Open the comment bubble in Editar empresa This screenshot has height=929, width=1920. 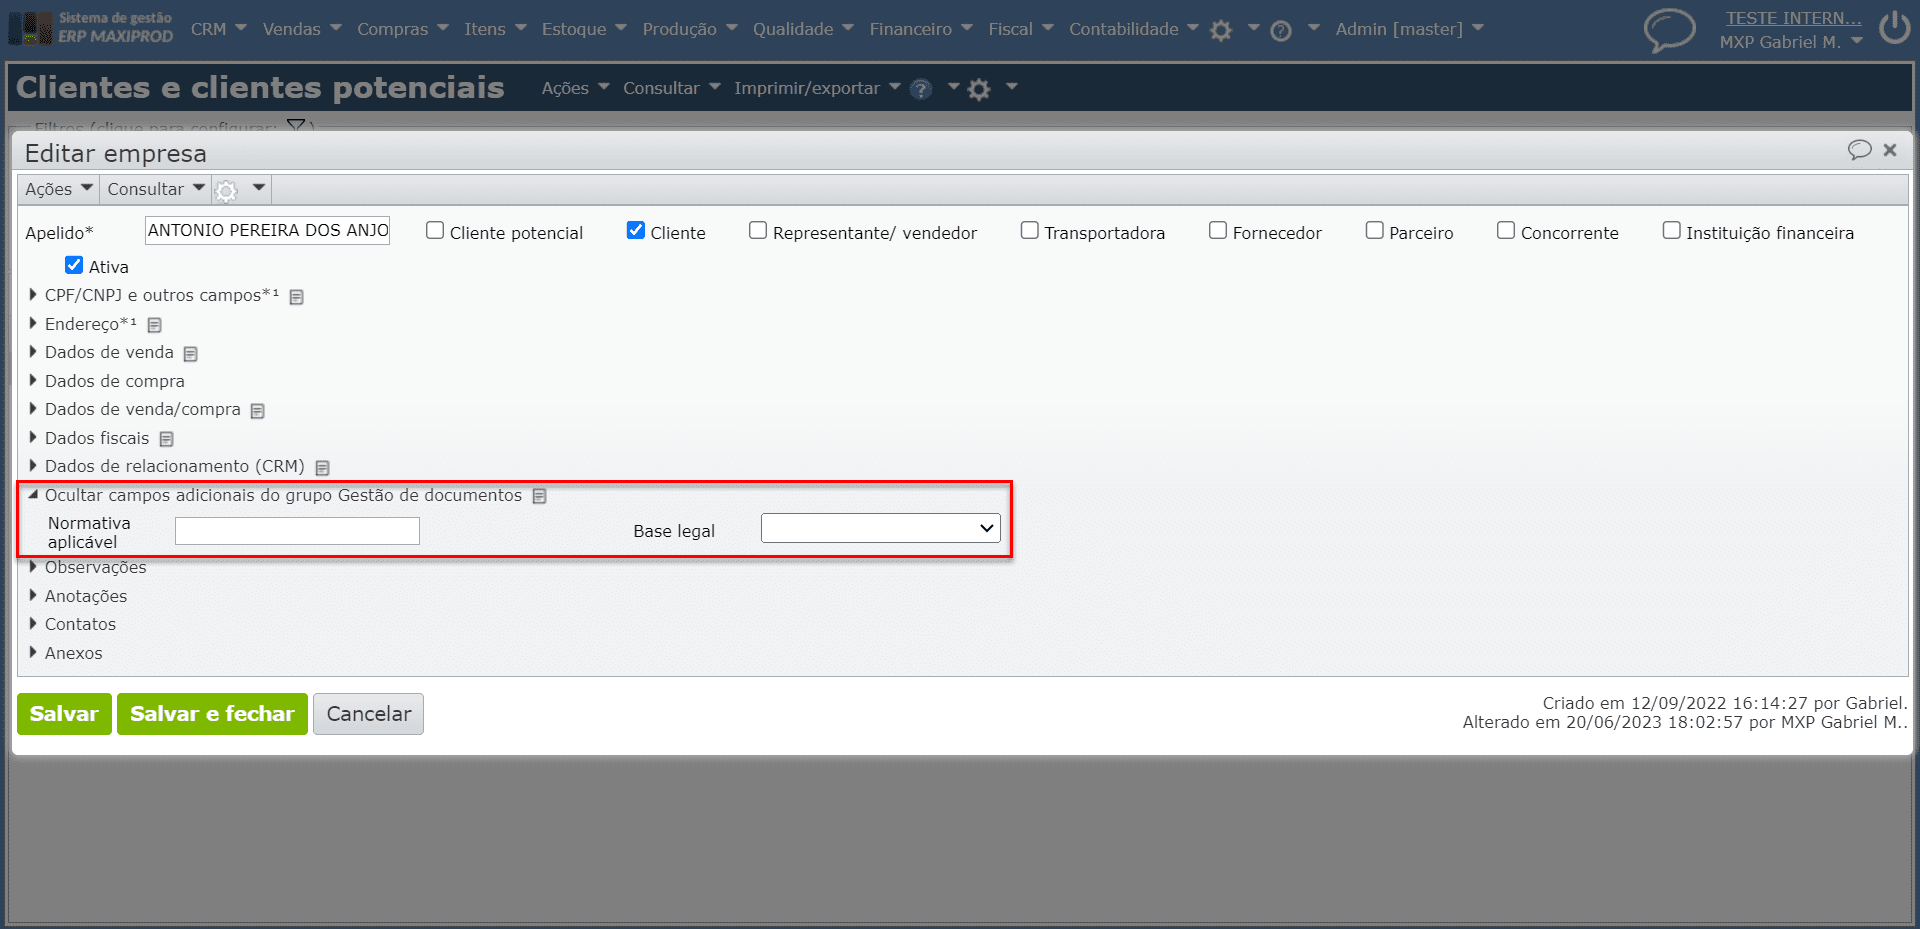click(x=1859, y=150)
